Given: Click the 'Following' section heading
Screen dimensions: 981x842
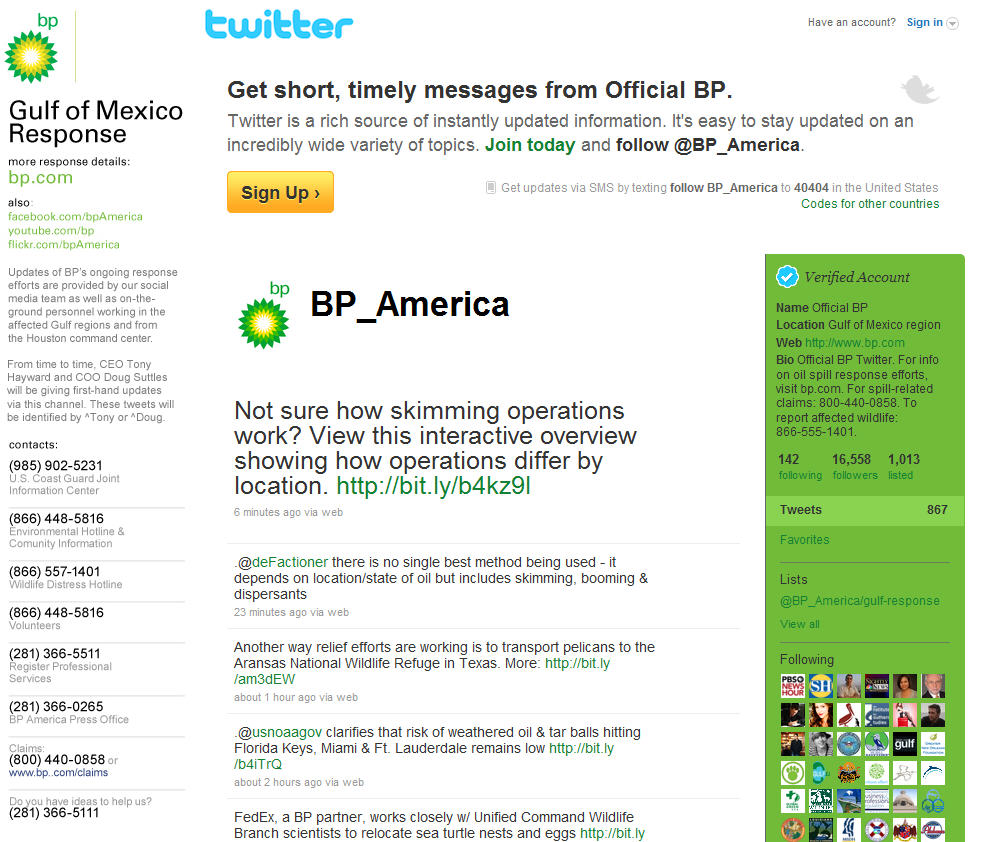Looking at the screenshot, I should (x=806, y=659).
